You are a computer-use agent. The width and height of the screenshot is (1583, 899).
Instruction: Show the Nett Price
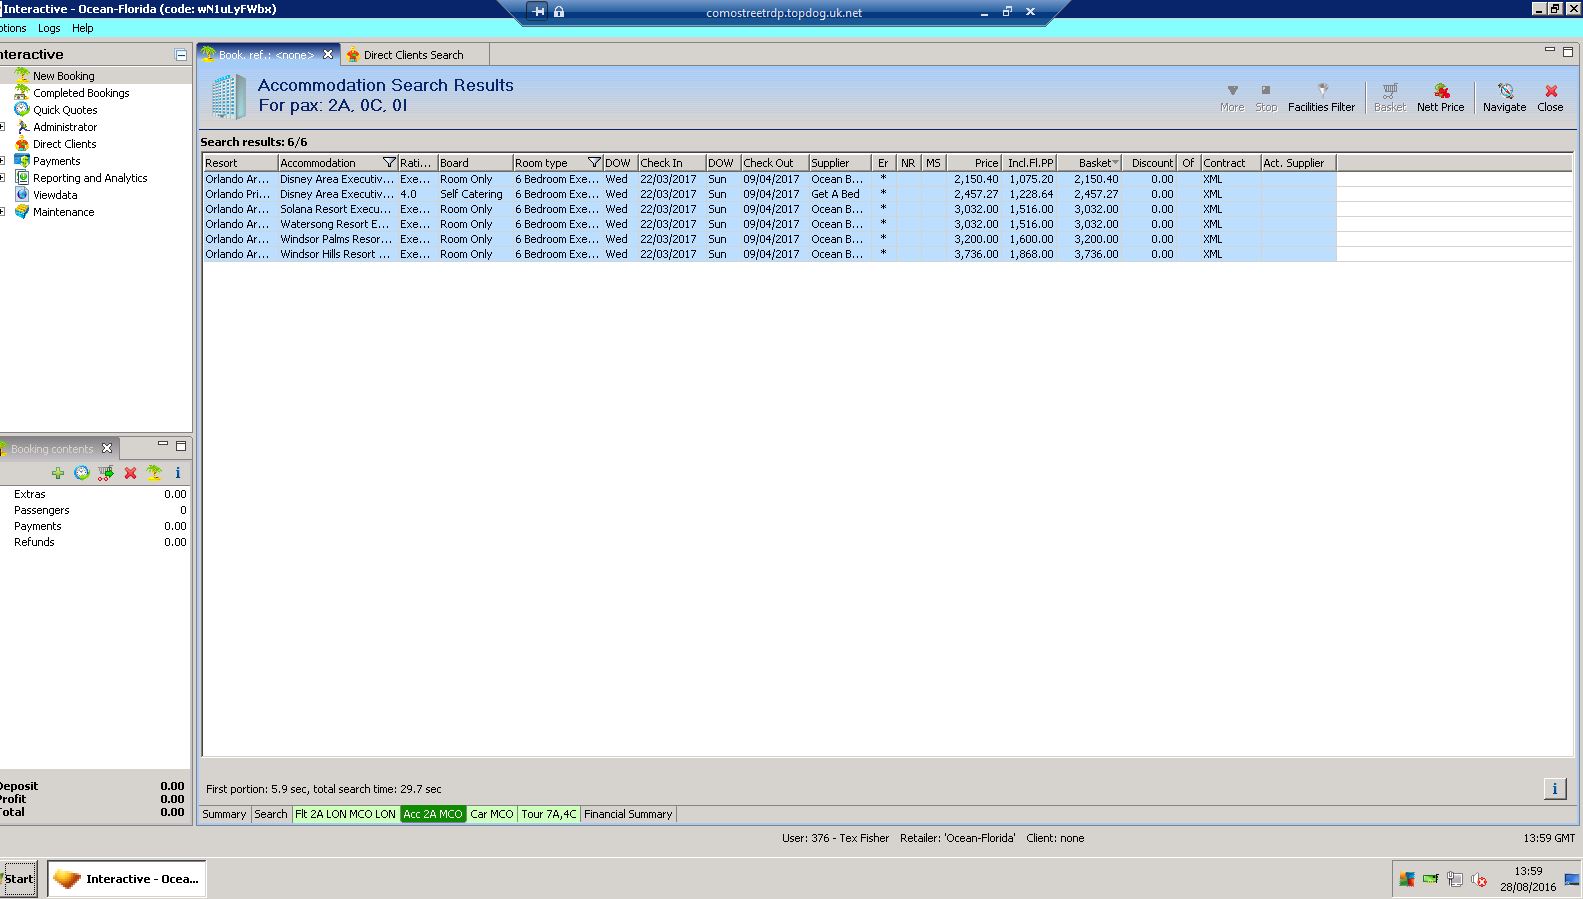(x=1440, y=97)
